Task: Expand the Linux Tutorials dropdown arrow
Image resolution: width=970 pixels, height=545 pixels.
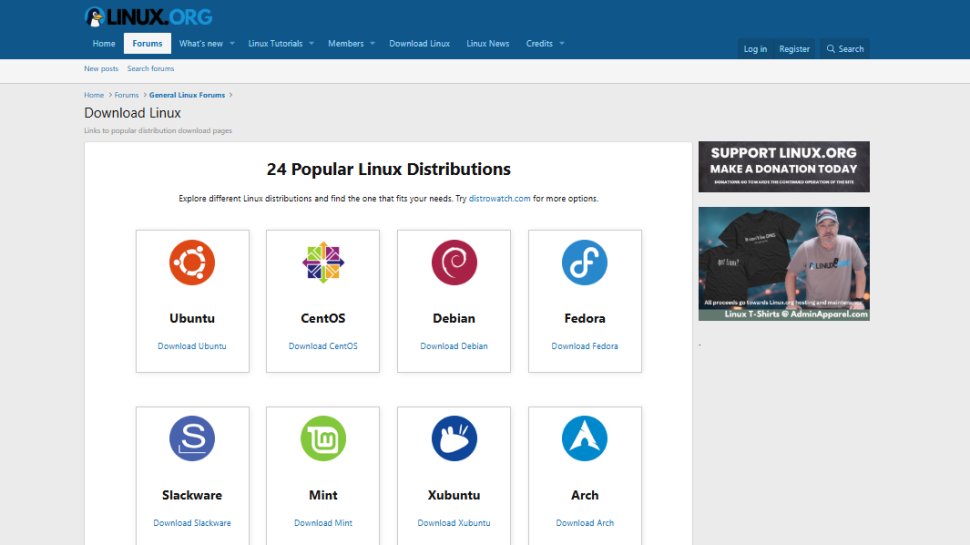Action: tap(311, 43)
